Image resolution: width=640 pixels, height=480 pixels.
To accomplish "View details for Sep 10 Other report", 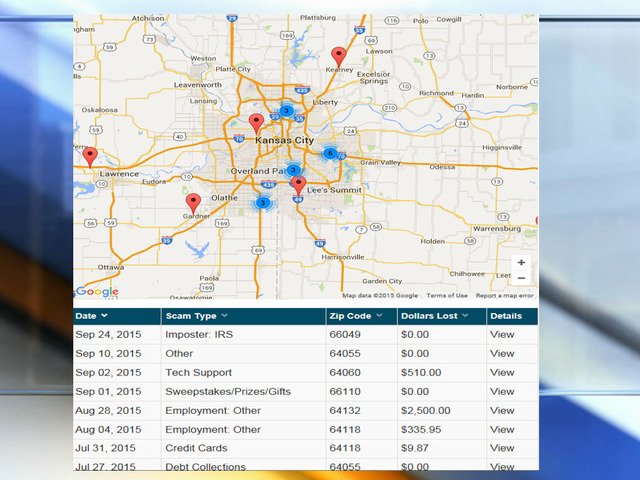I will tap(502, 353).
